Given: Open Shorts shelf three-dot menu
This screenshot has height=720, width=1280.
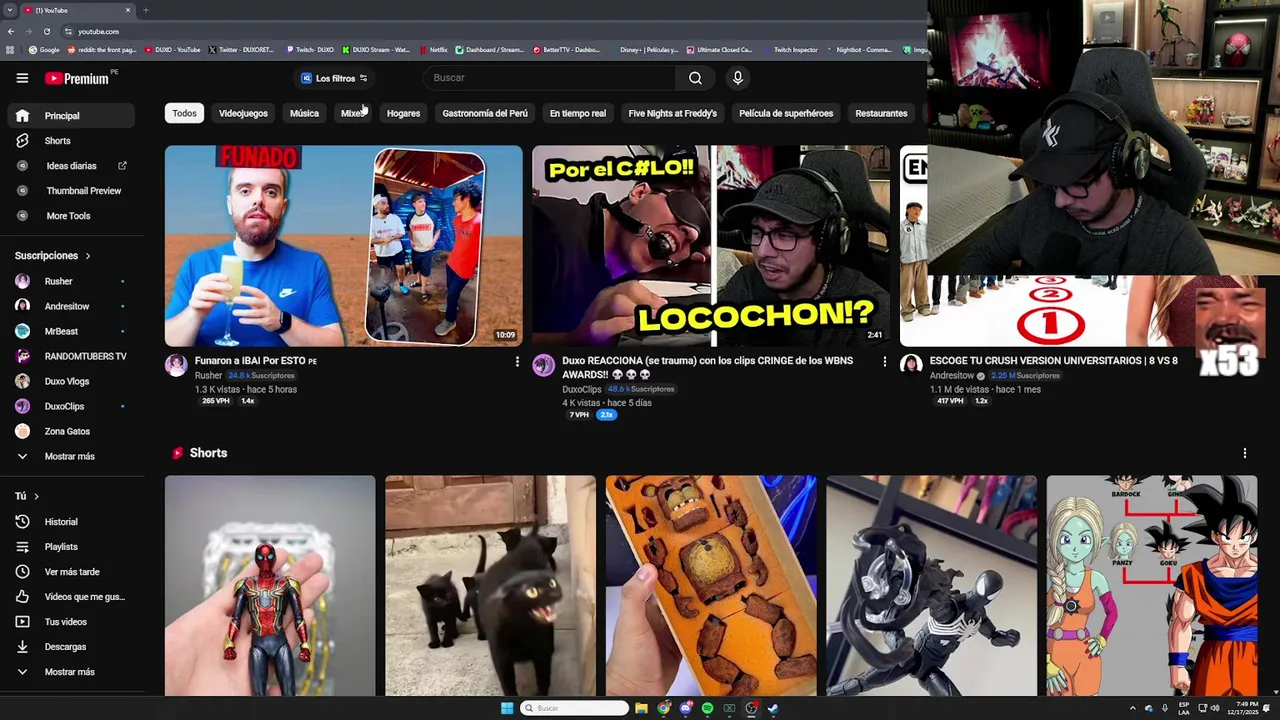Looking at the screenshot, I should click(1245, 454).
